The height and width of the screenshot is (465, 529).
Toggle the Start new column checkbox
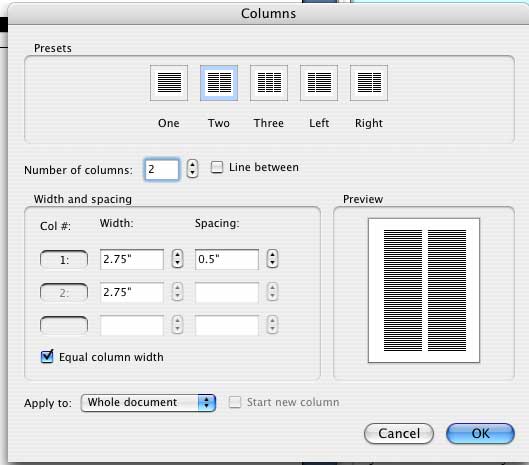click(x=235, y=402)
